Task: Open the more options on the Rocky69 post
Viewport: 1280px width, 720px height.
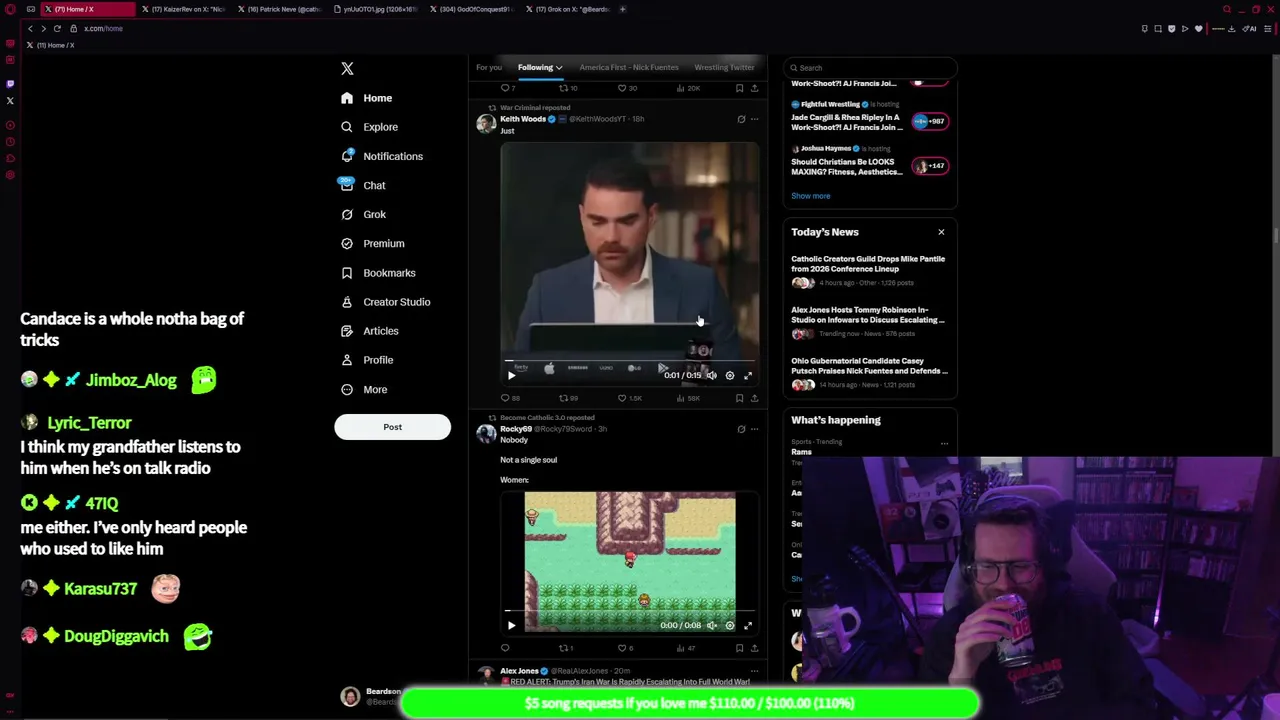Action: (754, 429)
